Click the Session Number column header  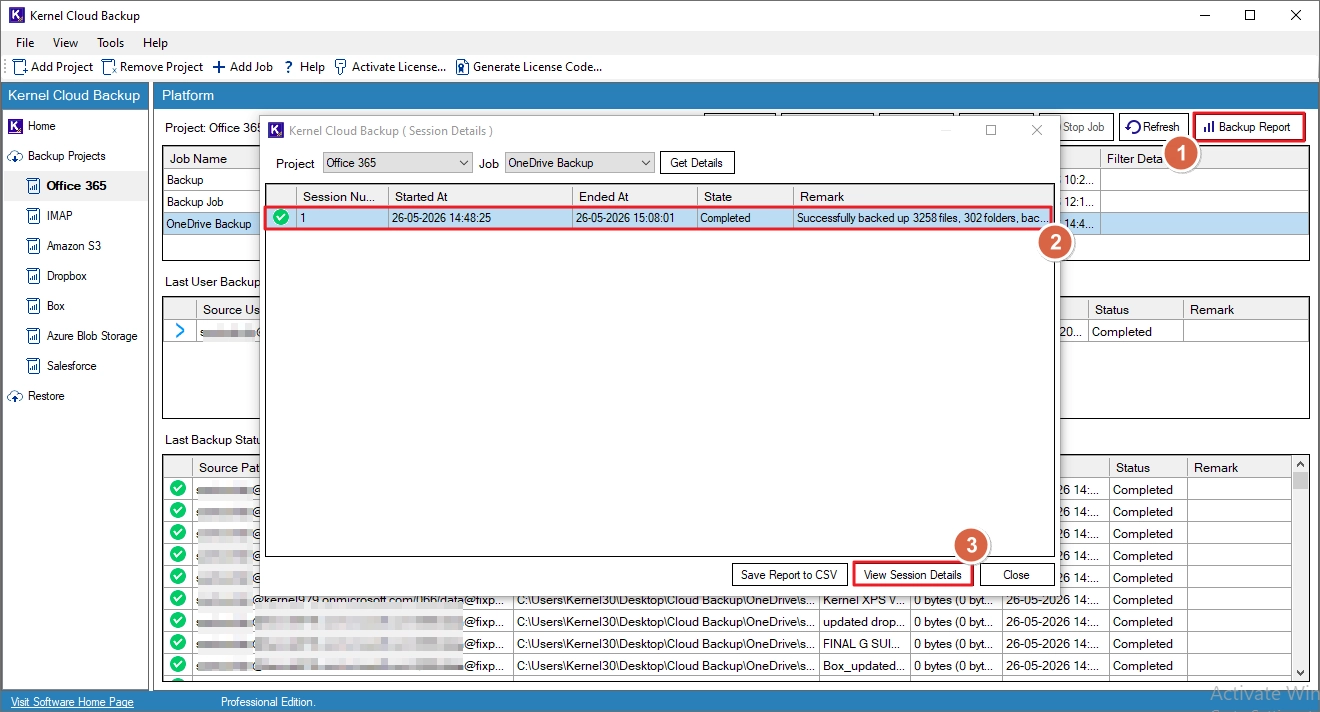click(x=343, y=197)
